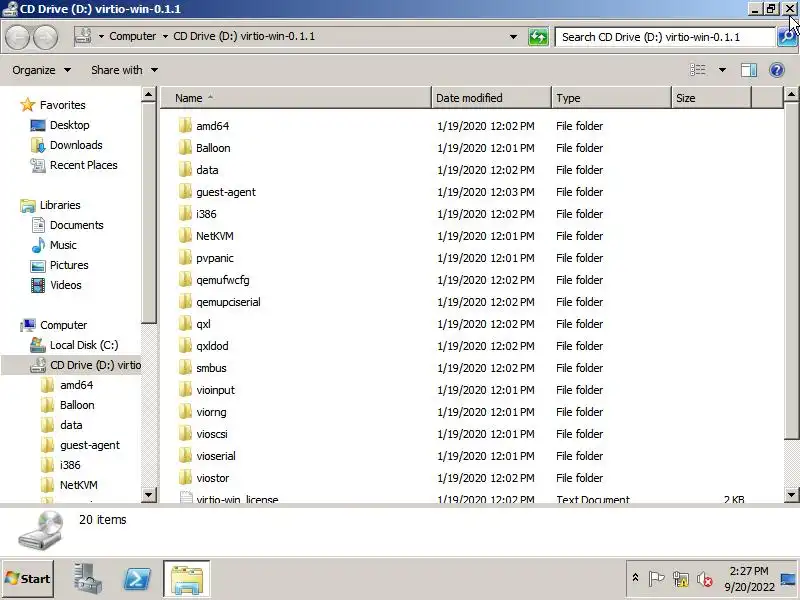
Task: Sort by Size column header
Action: click(x=711, y=98)
